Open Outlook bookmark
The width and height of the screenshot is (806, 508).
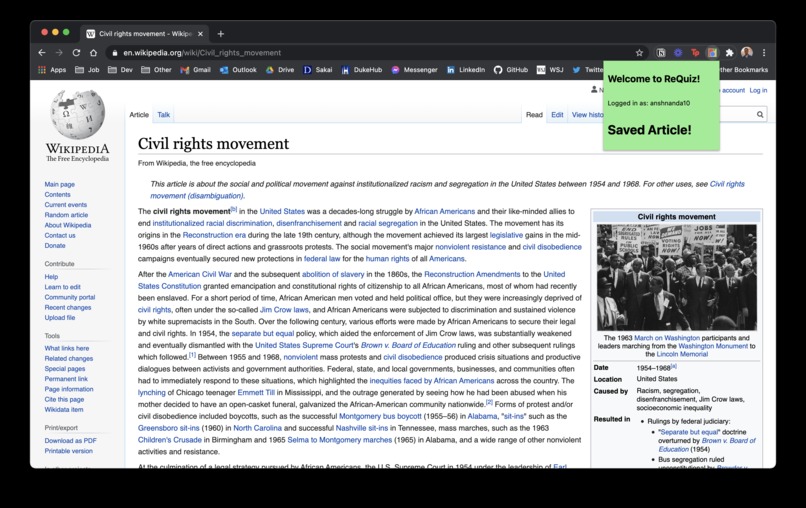coord(238,70)
